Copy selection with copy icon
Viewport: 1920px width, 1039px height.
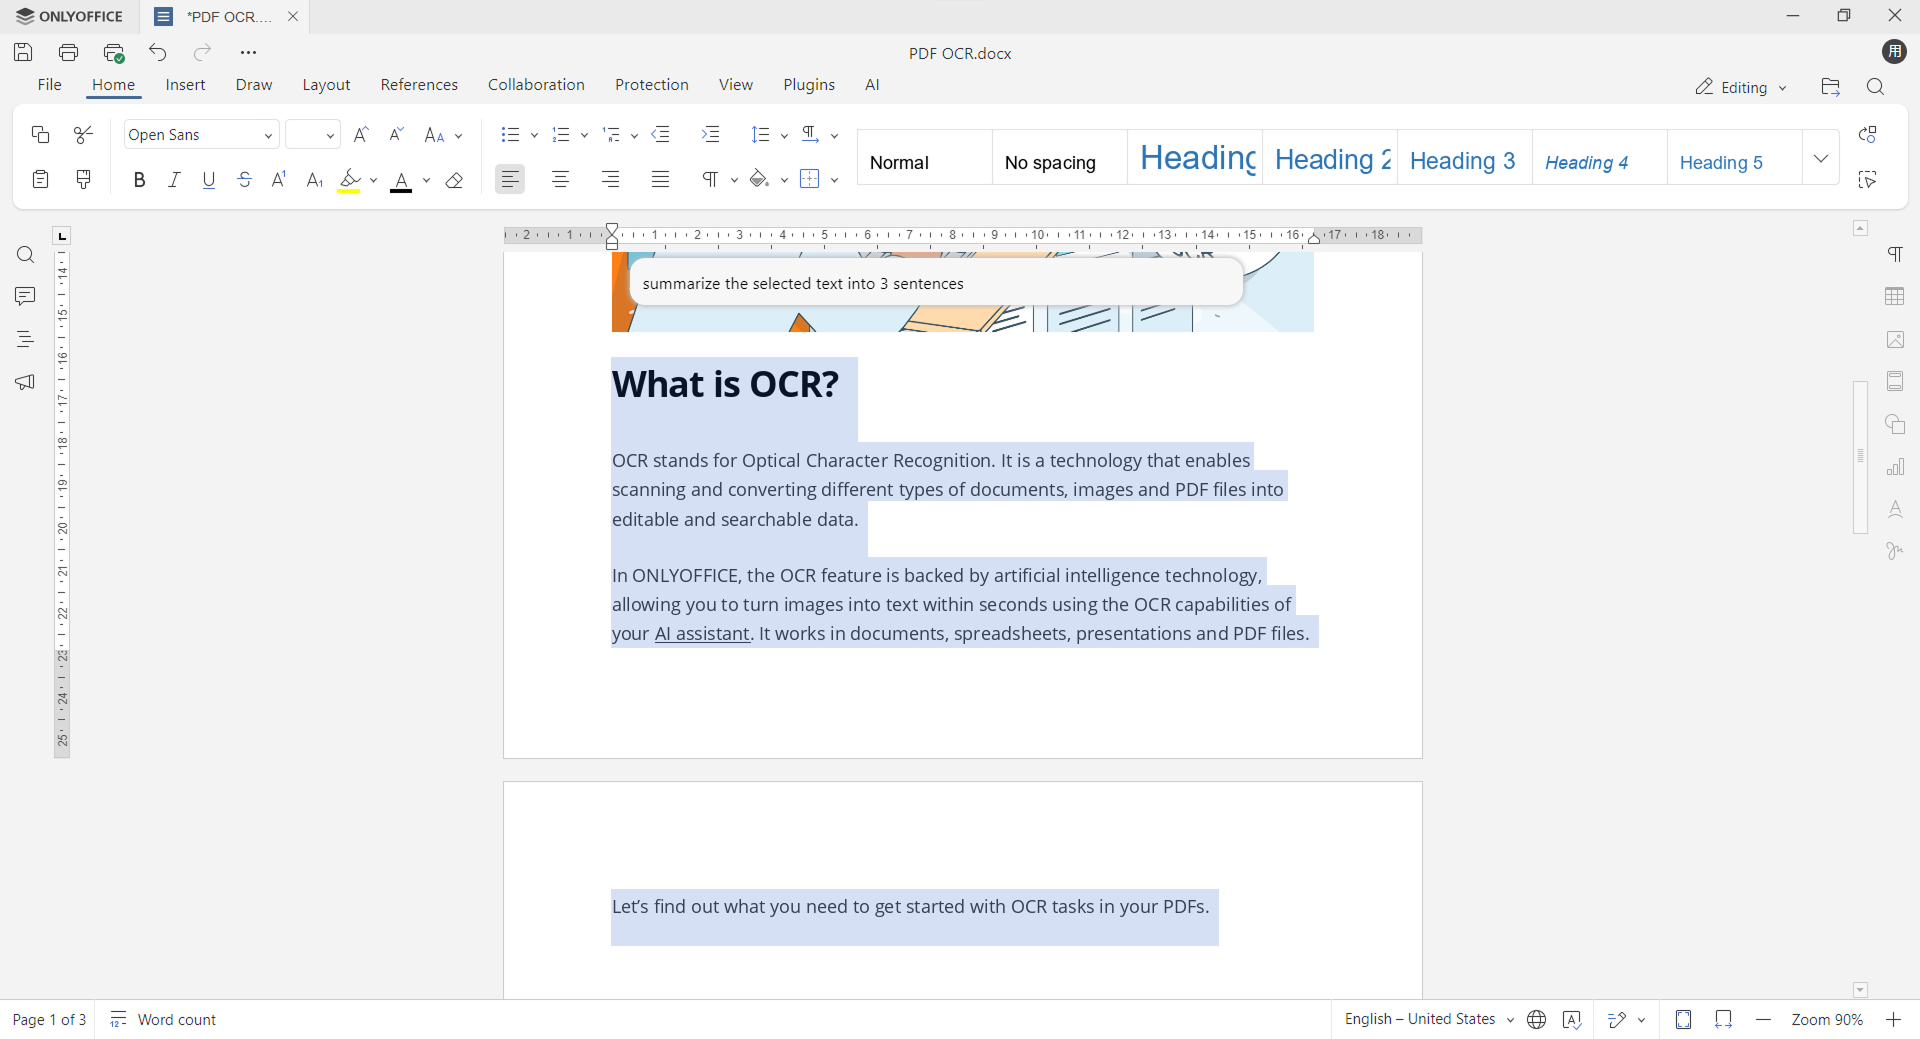click(40, 134)
